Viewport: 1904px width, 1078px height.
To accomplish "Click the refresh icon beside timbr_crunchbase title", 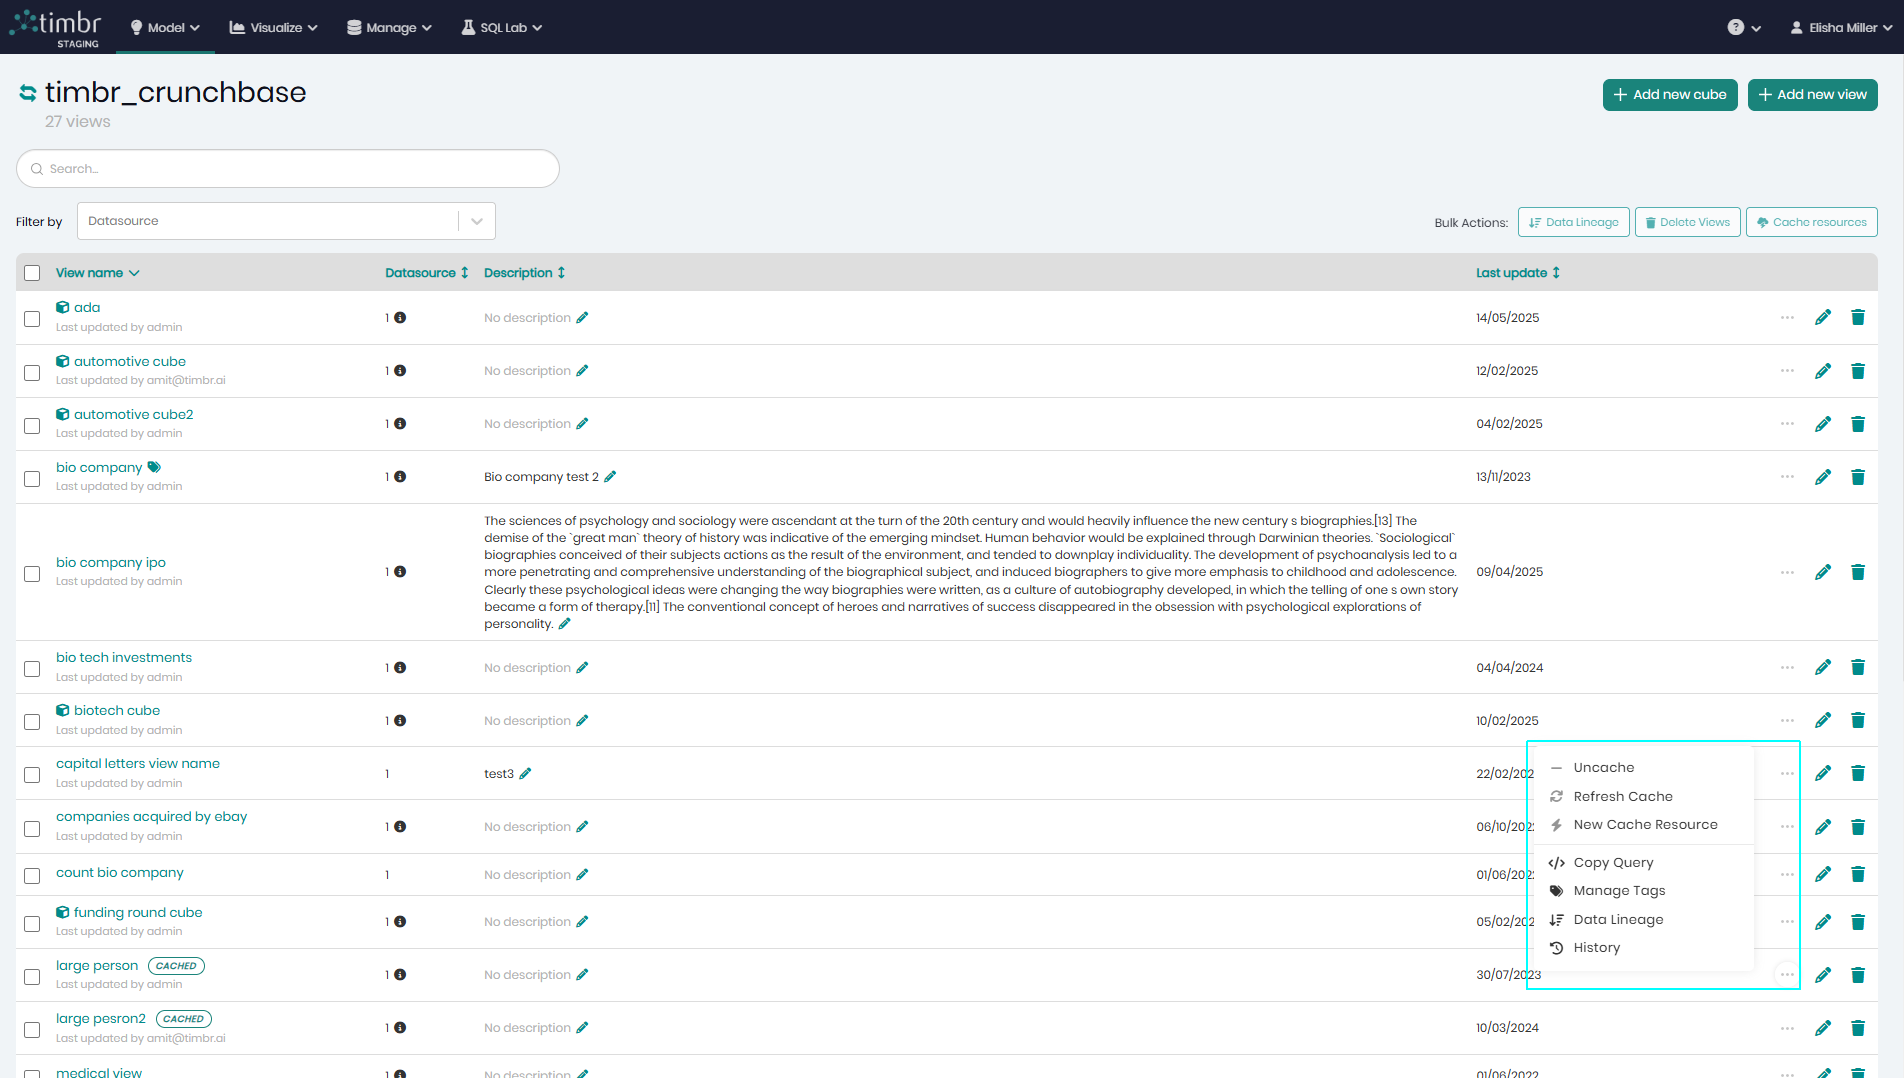I will click(x=27, y=93).
